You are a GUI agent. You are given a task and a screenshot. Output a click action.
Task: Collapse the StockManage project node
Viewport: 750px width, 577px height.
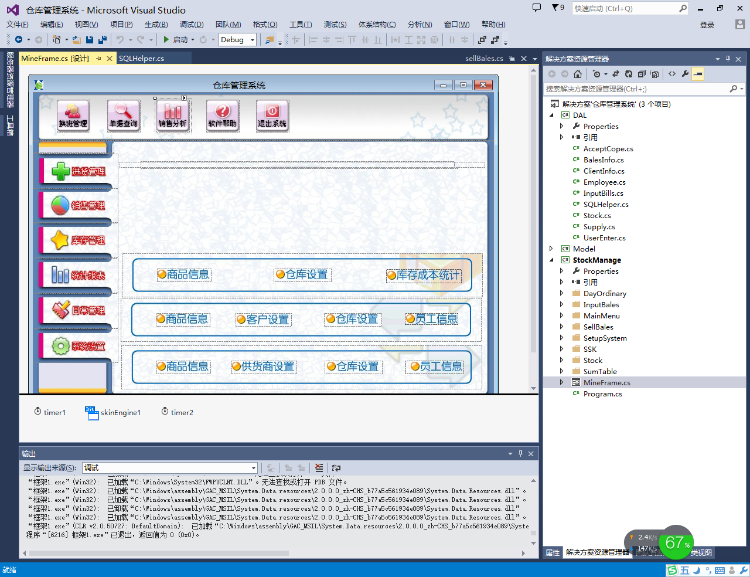(x=551, y=260)
